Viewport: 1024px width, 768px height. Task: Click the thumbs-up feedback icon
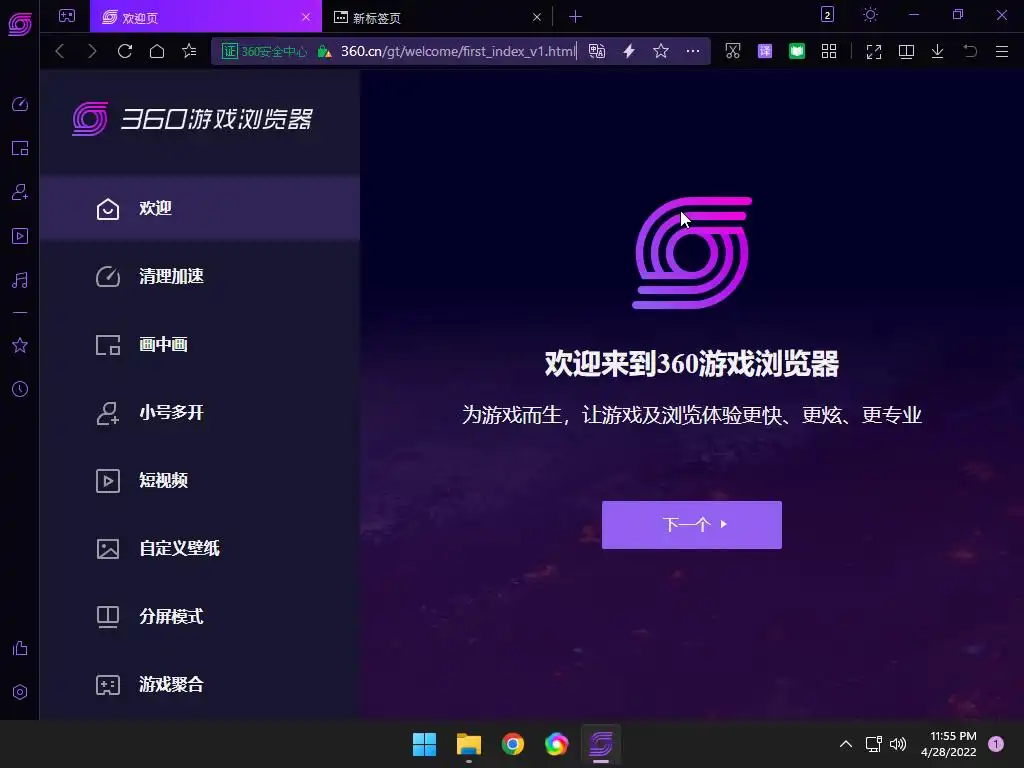pos(20,648)
